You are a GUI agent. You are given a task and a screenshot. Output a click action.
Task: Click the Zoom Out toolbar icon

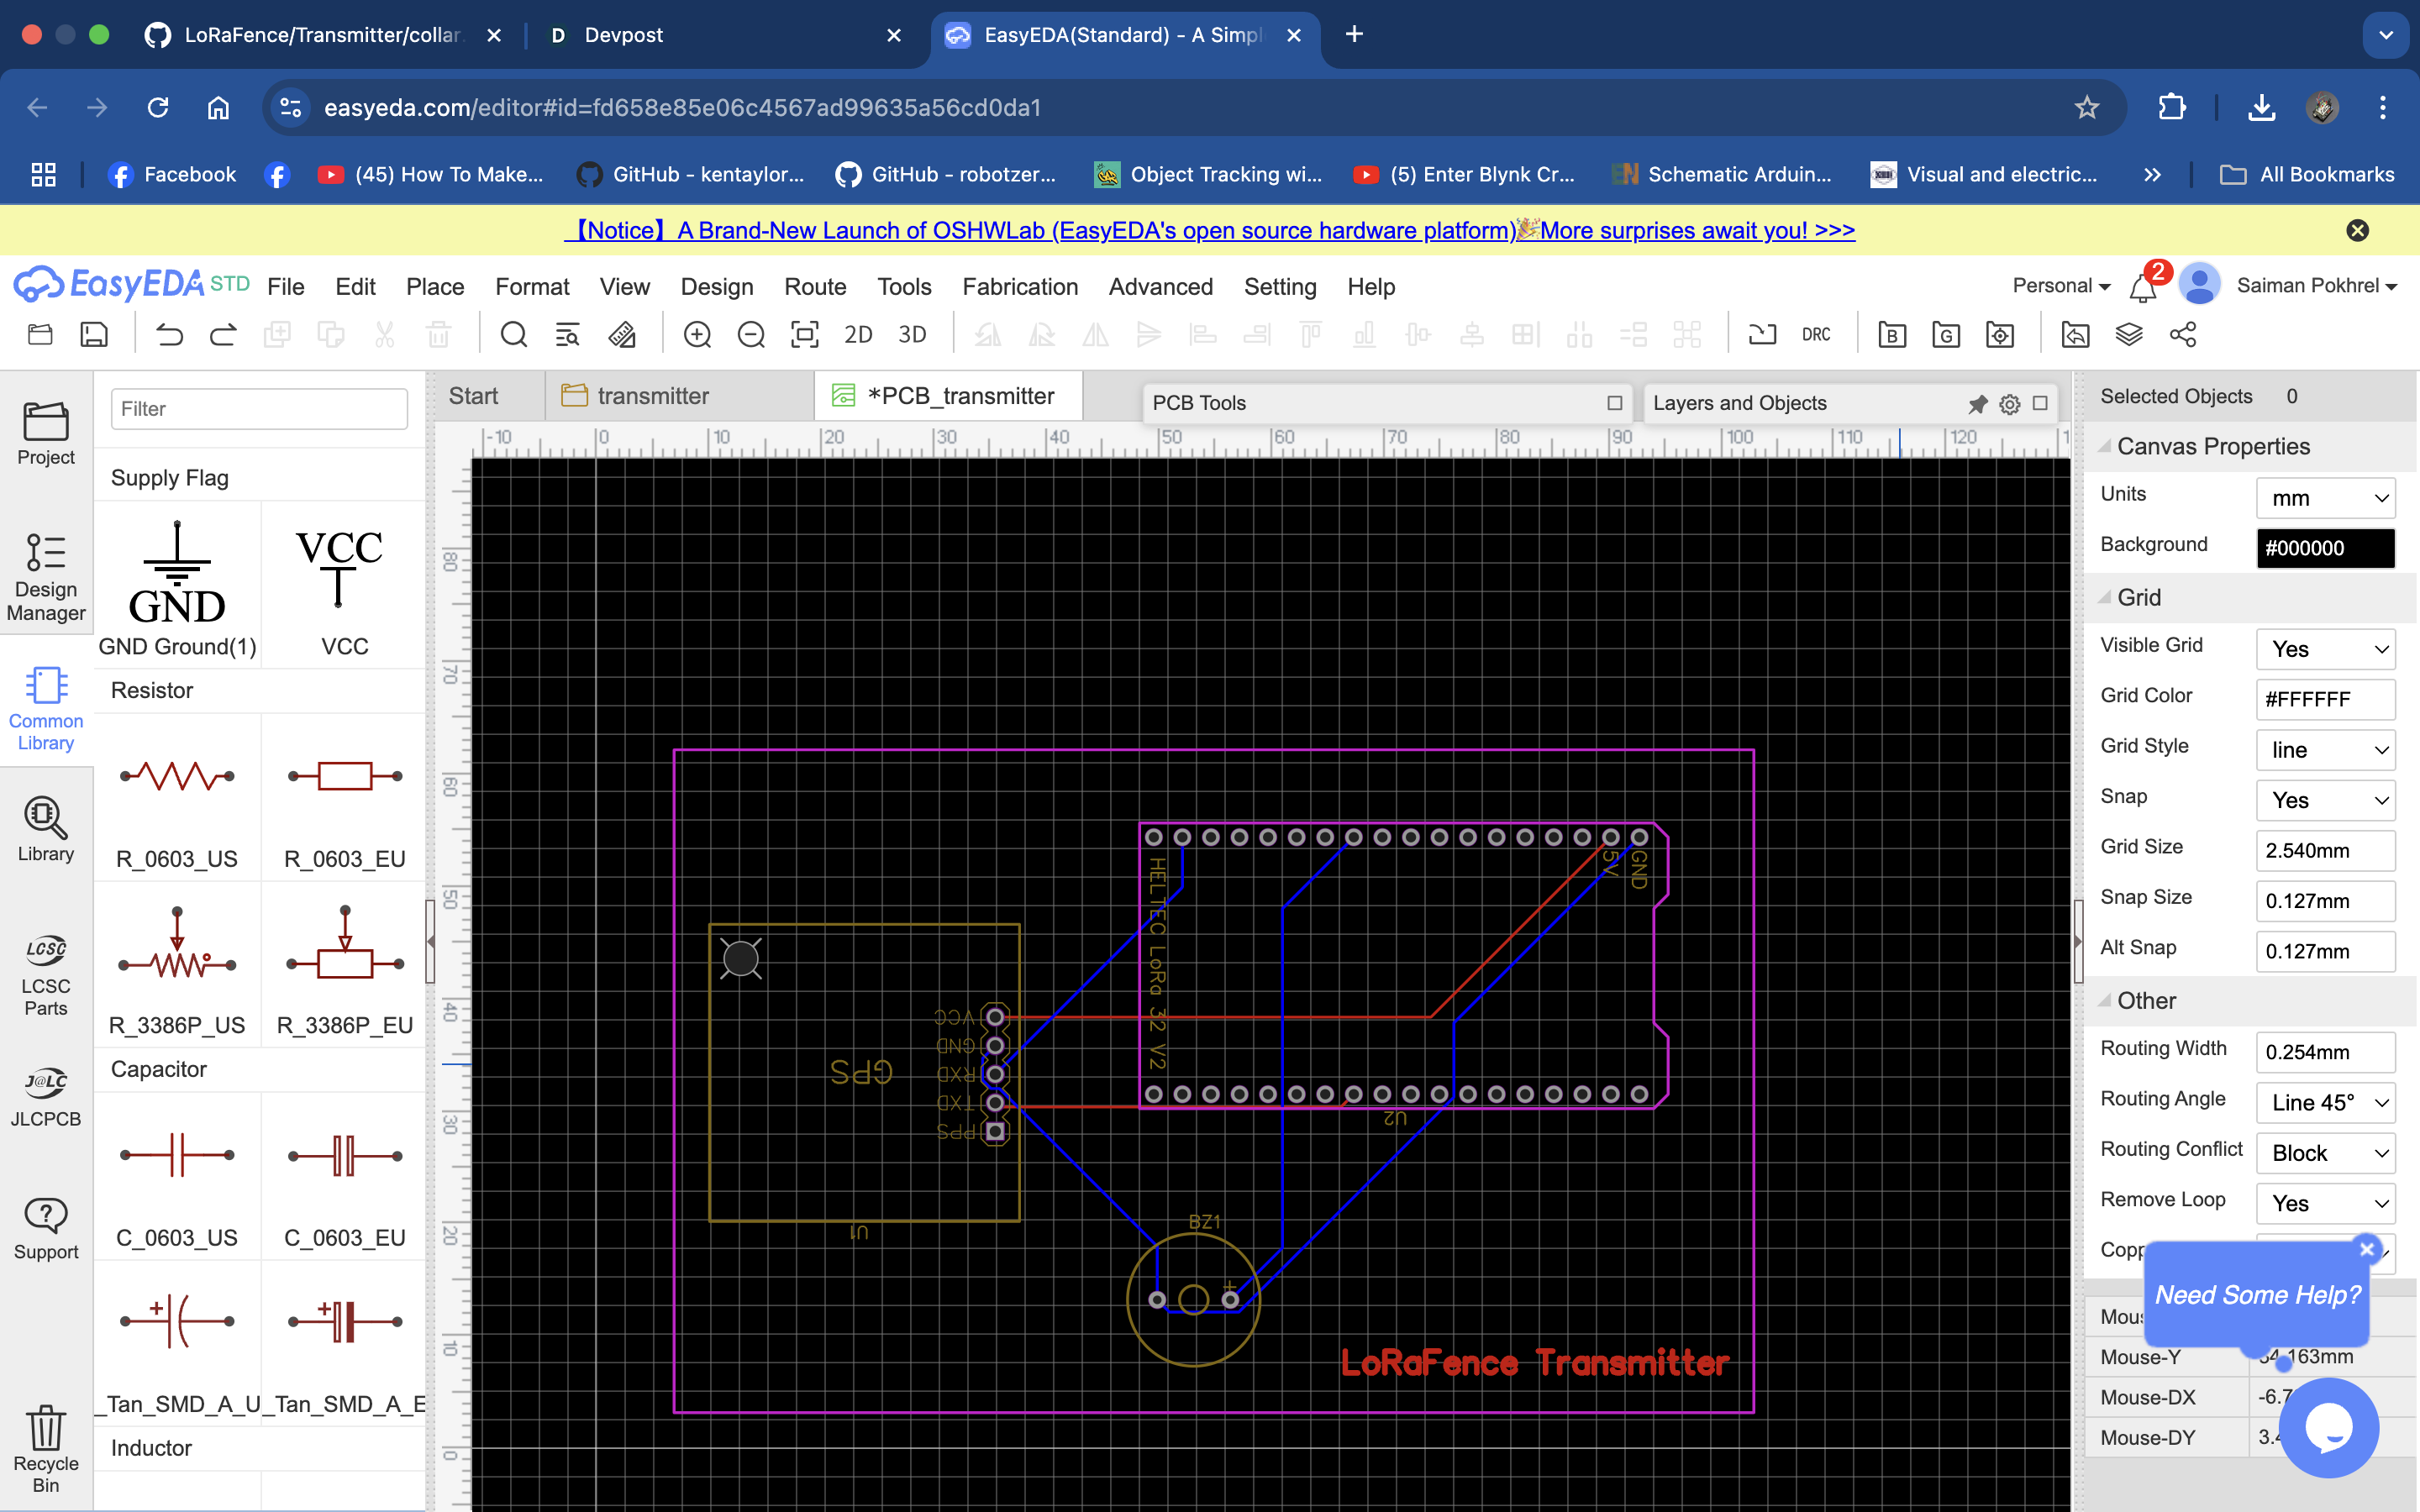750,335
